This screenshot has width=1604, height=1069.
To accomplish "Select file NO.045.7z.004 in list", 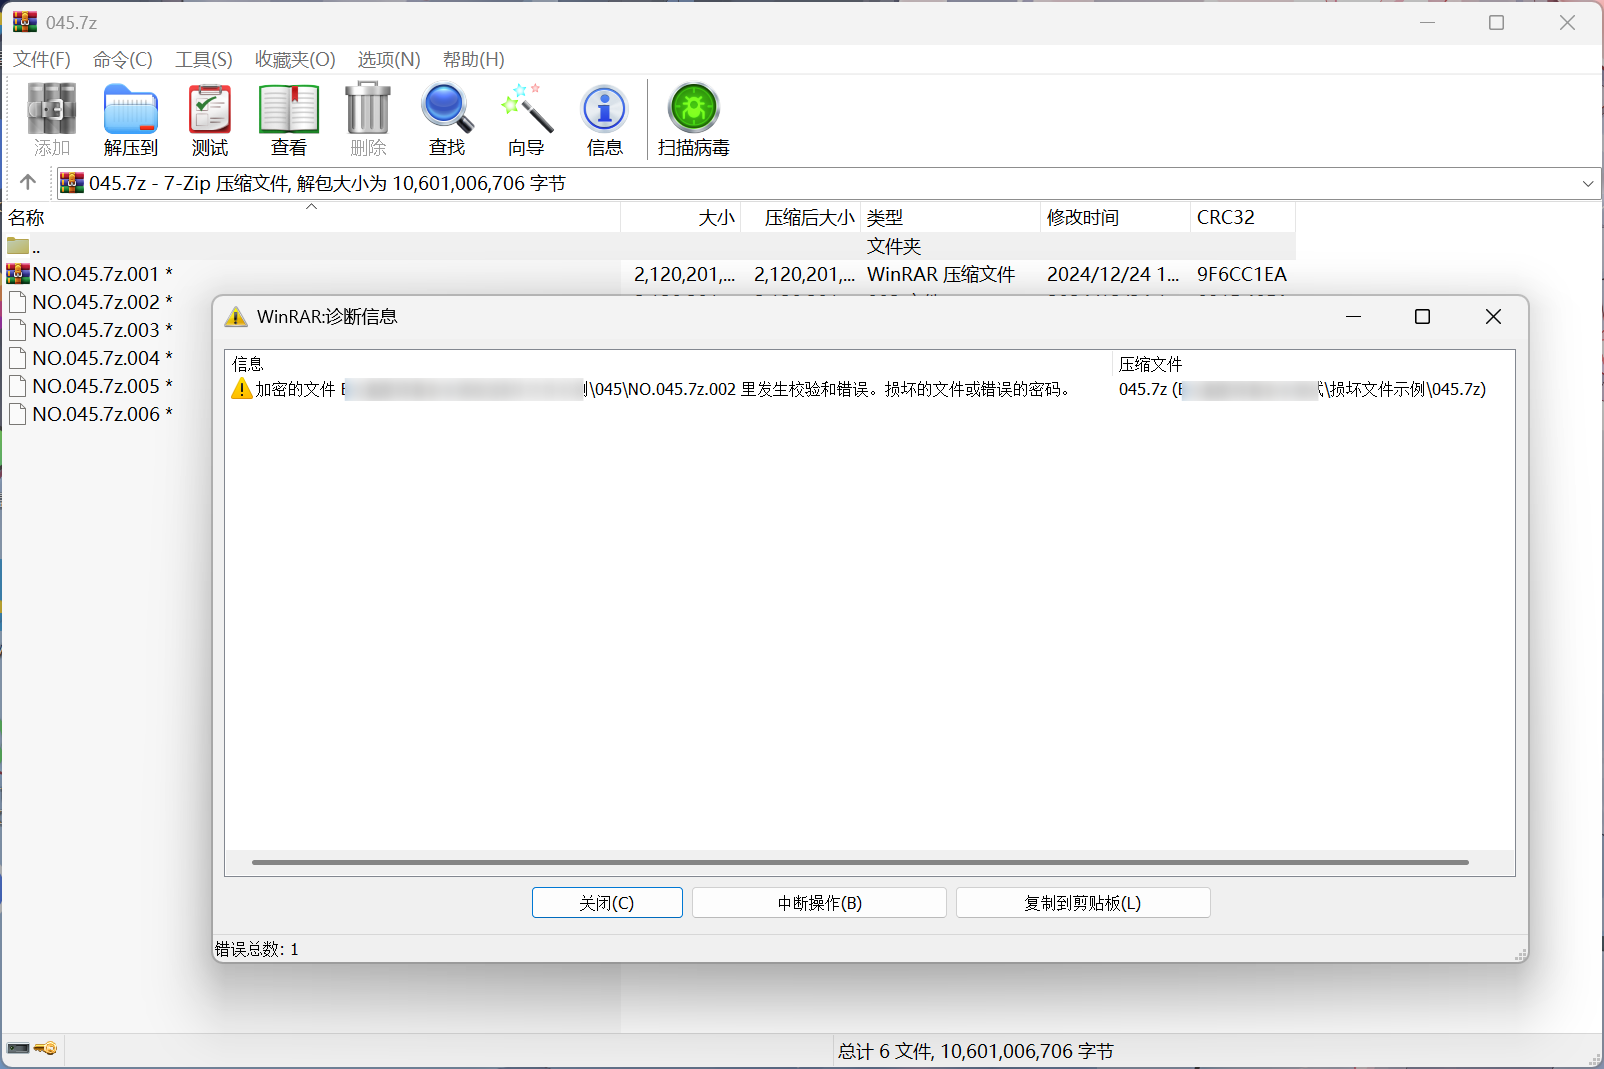I will click(x=96, y=358).
